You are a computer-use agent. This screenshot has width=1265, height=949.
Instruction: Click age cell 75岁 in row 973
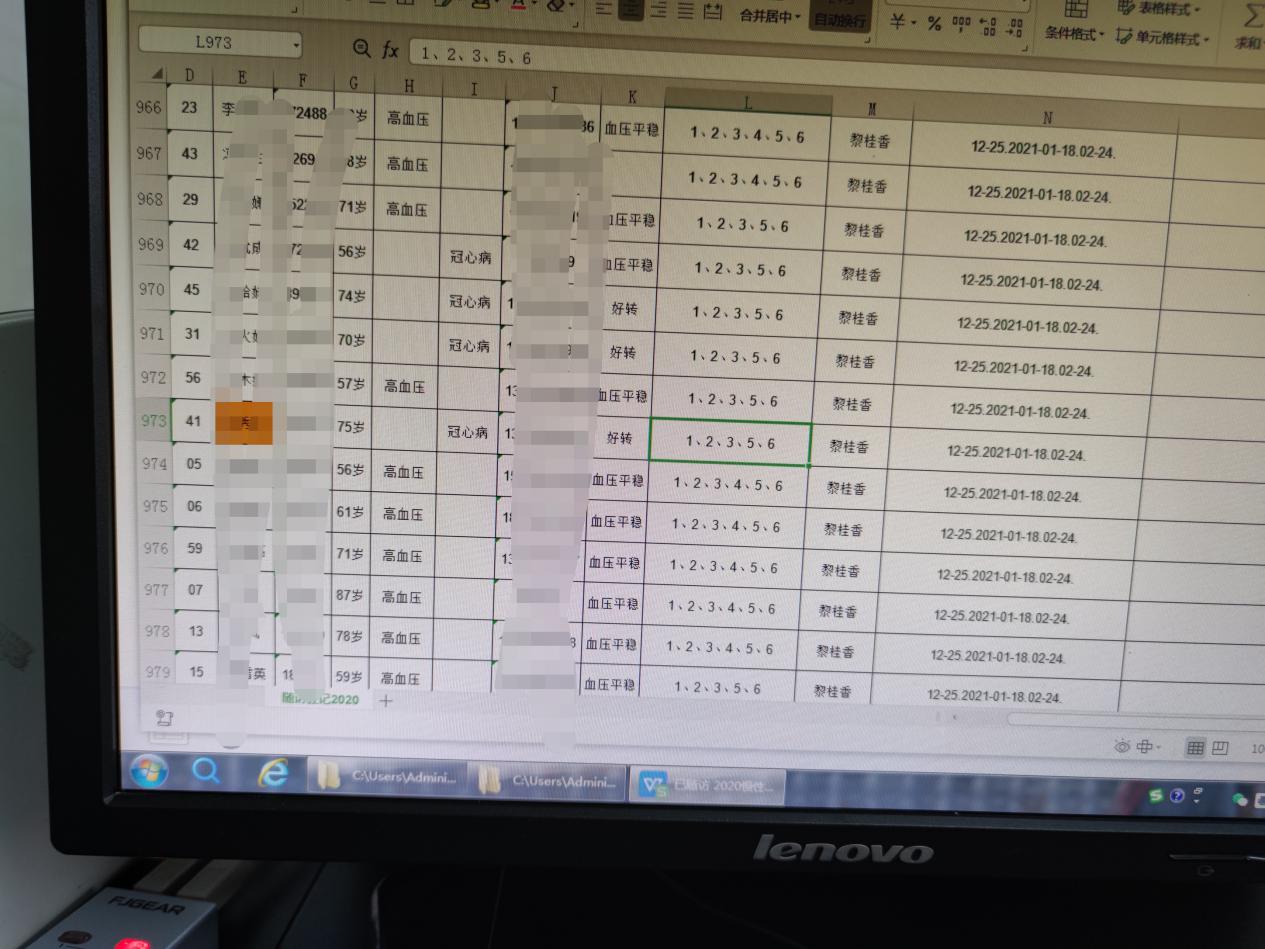coord(351,427)
